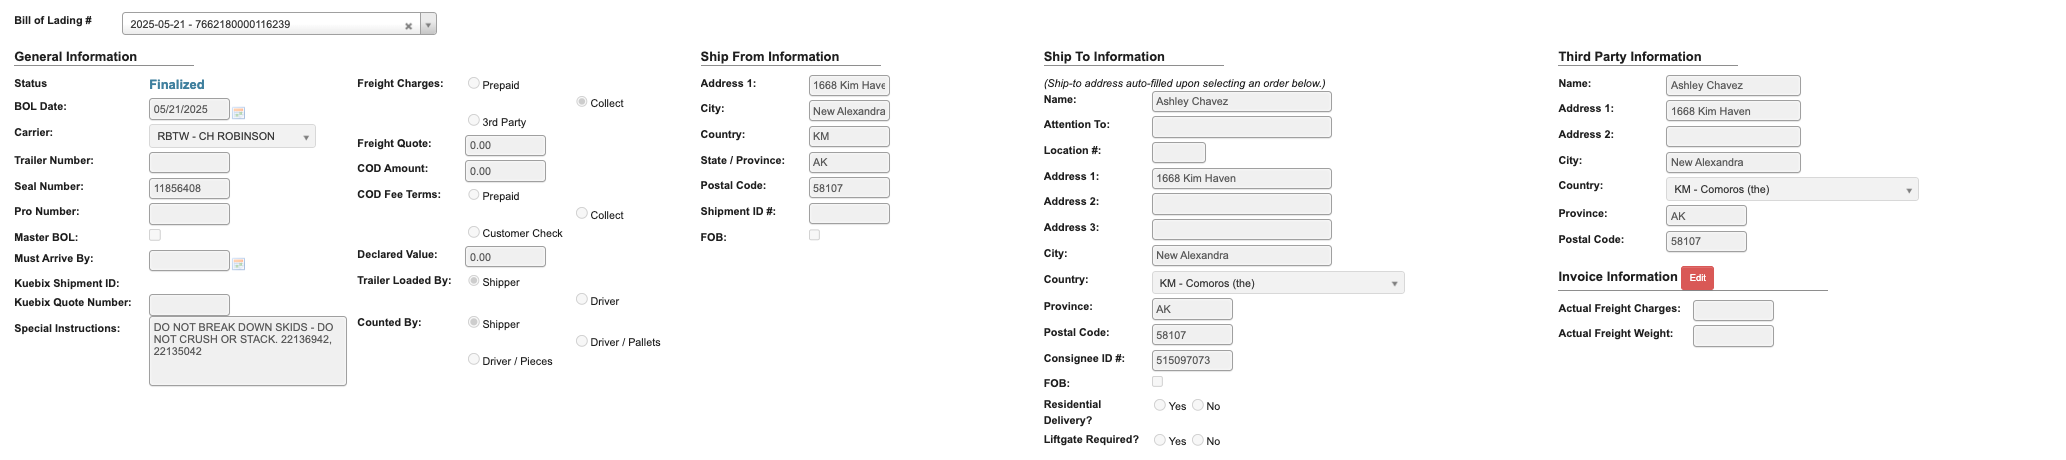Click the Ship To Province field
Screen dimensions: 2066x460
[x=1192, y=309]
